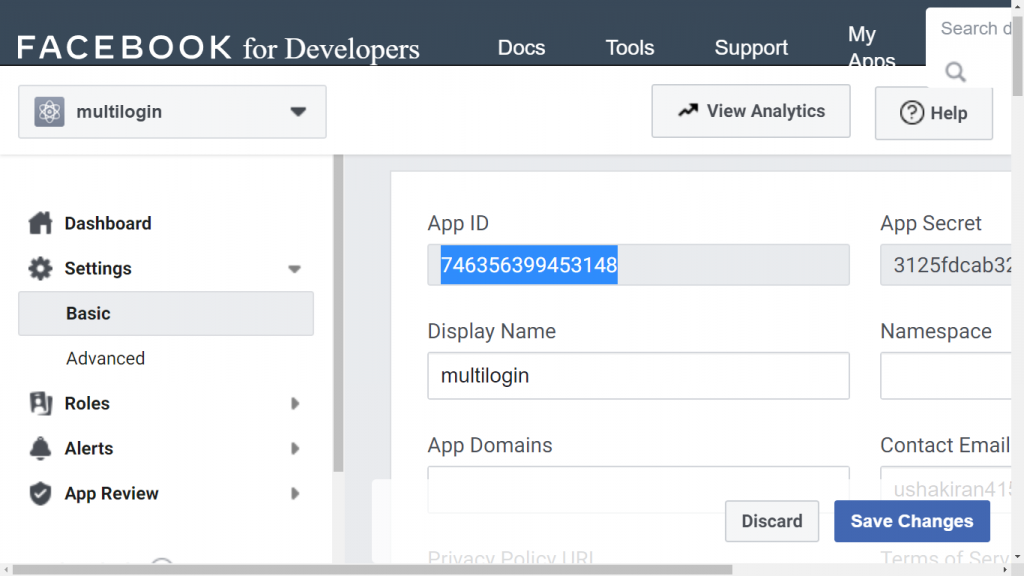1024x576 pixels.
Task: Go to My Apps
Action: (871, 46)
